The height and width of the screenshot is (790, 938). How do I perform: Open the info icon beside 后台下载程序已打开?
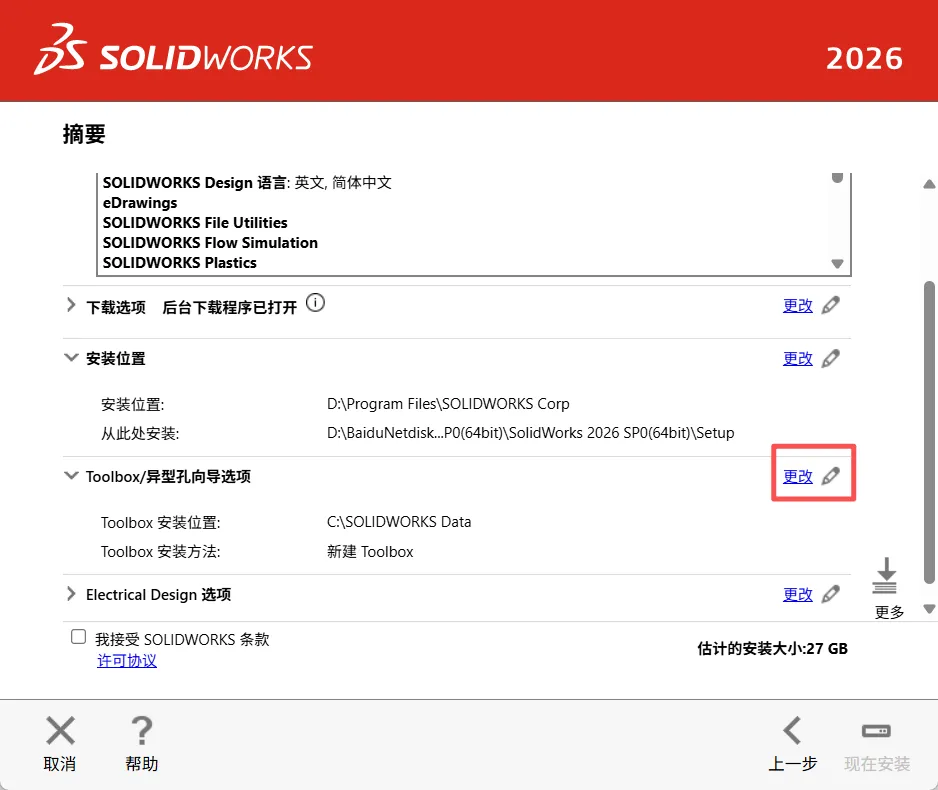315,303
